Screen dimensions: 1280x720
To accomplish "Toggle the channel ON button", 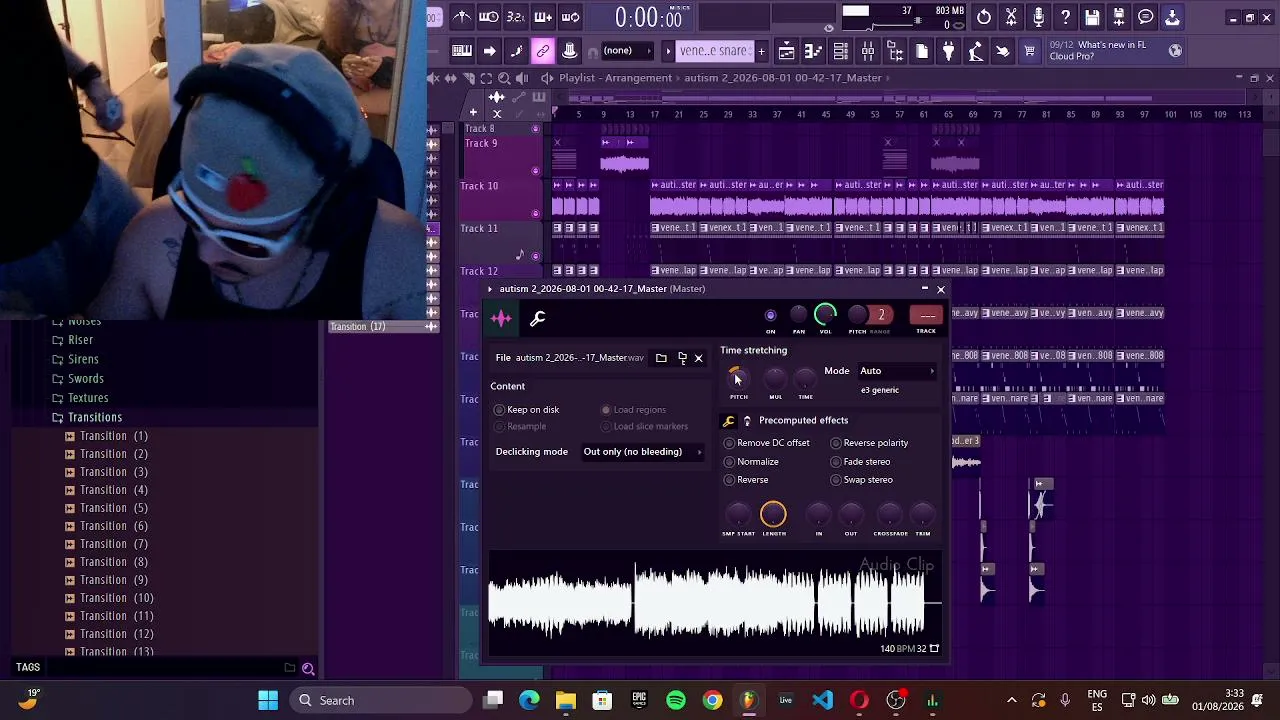I will click(770, 316).
